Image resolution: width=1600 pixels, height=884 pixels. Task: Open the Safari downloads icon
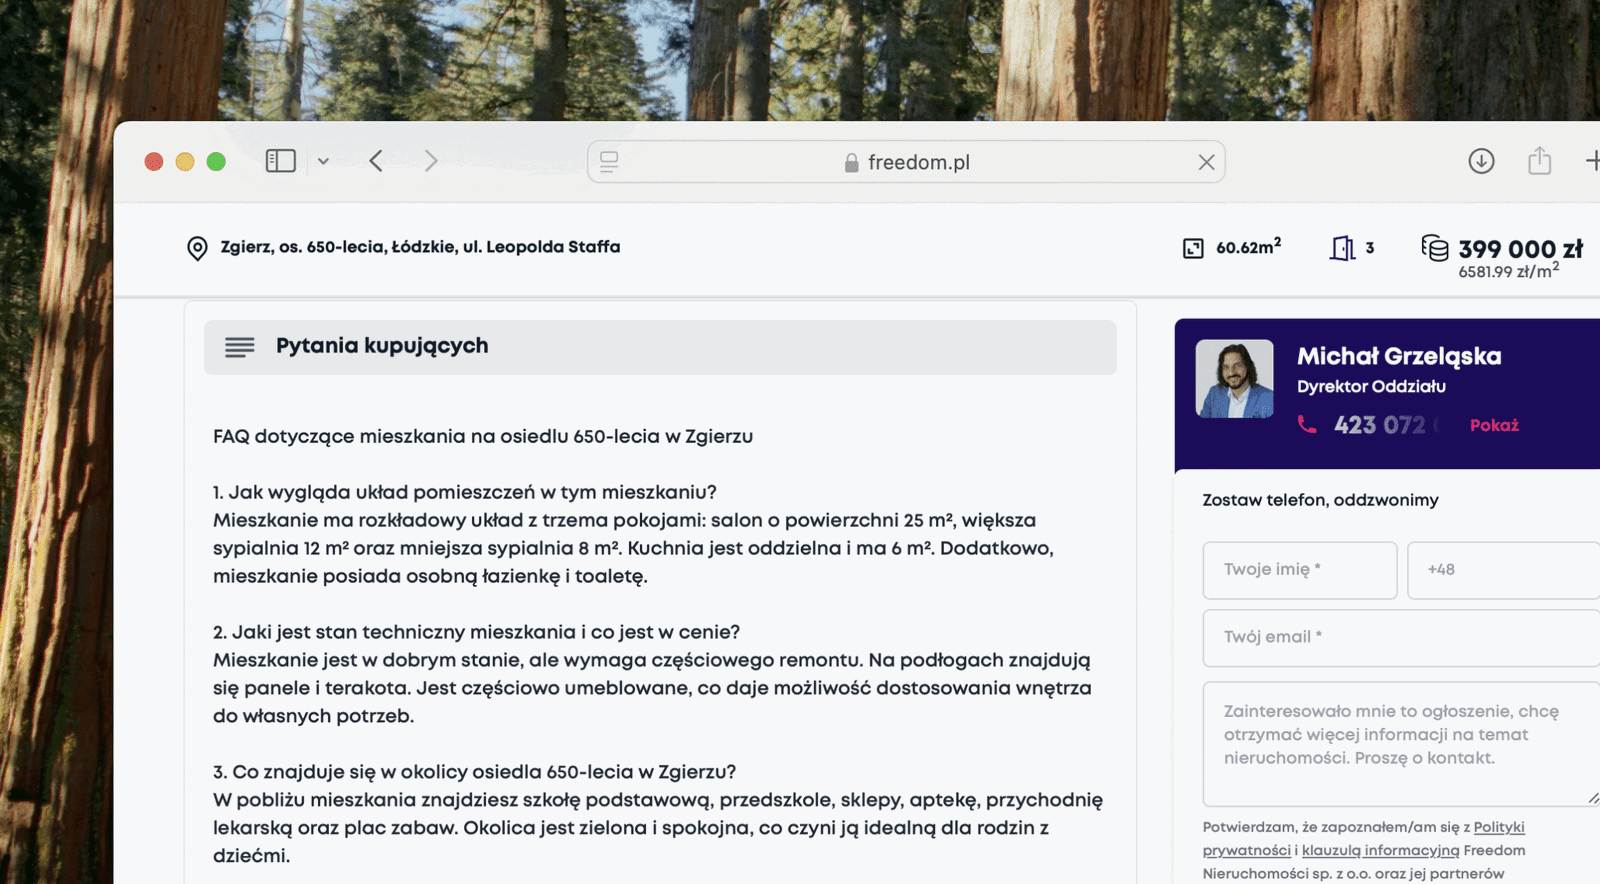point(1481,161)
